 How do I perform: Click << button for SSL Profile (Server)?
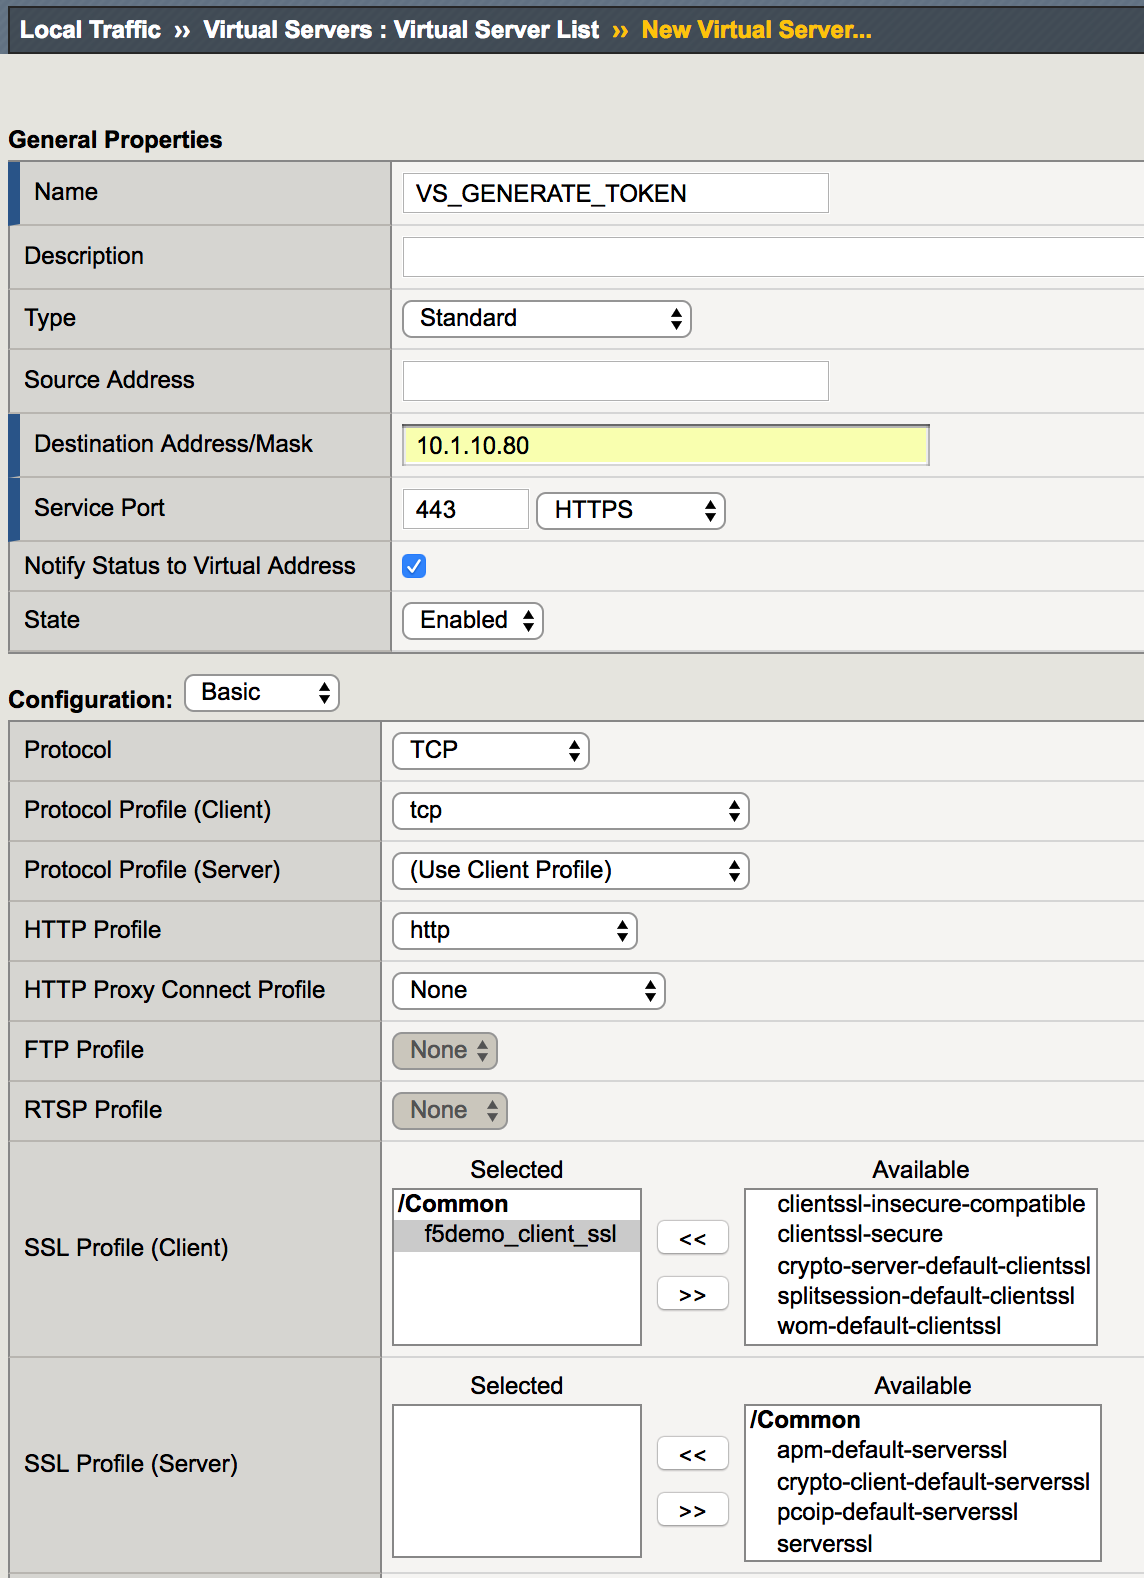[x=692, y=1454]
